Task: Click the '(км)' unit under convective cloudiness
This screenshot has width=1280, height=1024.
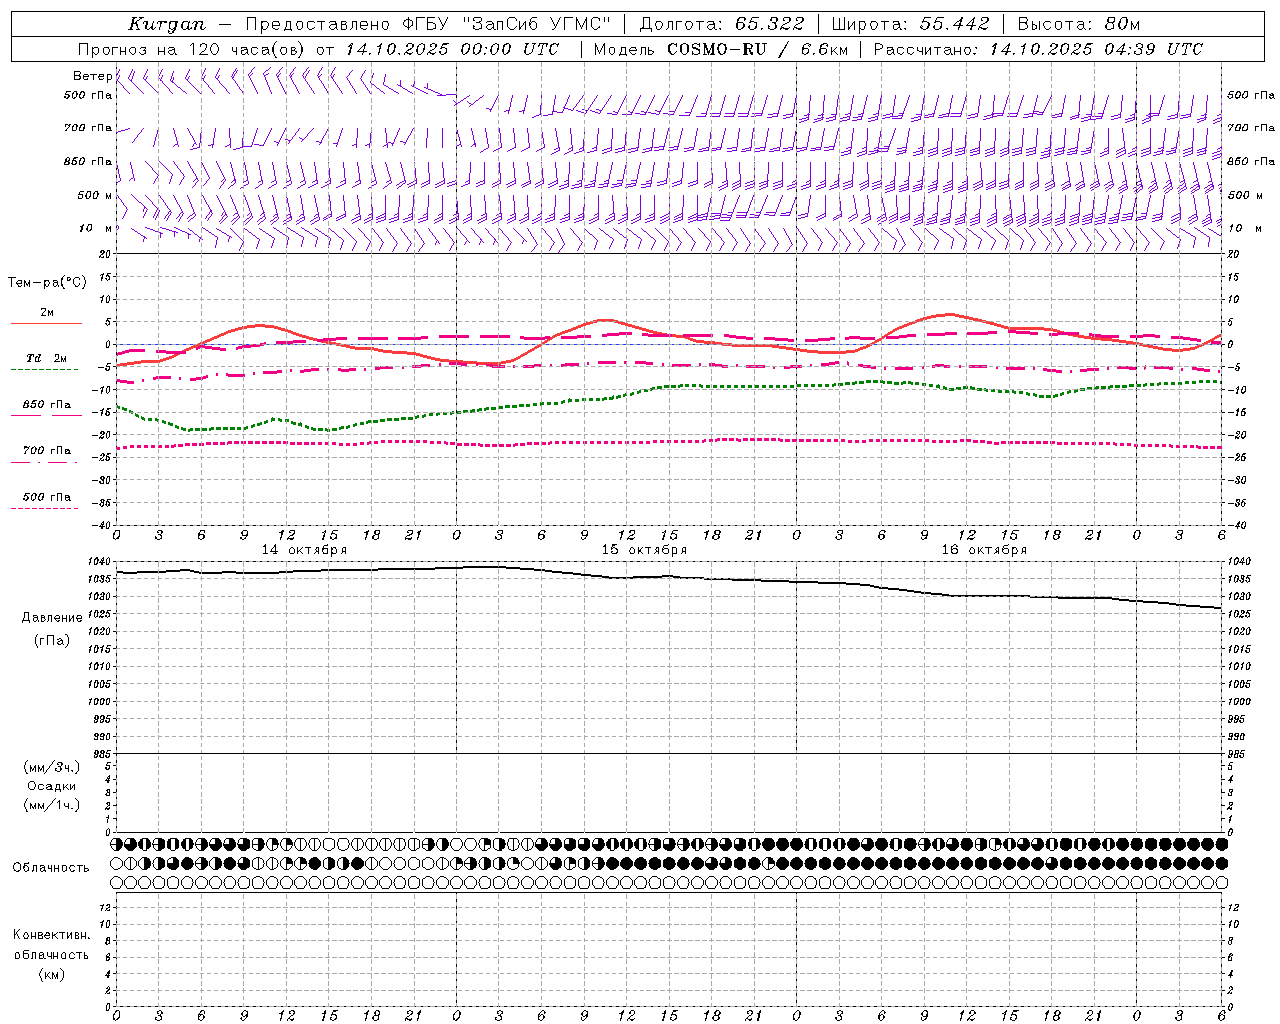Action: 52,974
